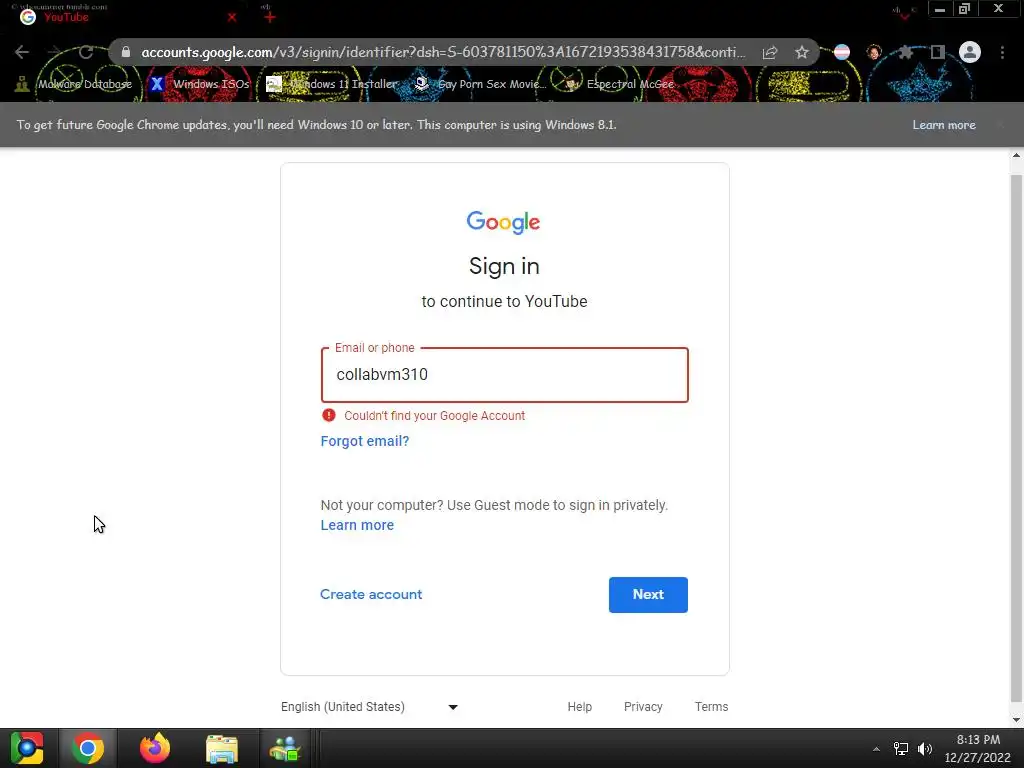The image size is (1024, 768).
Task: Open the Malware Database bookmark
Action: (74, 84)
